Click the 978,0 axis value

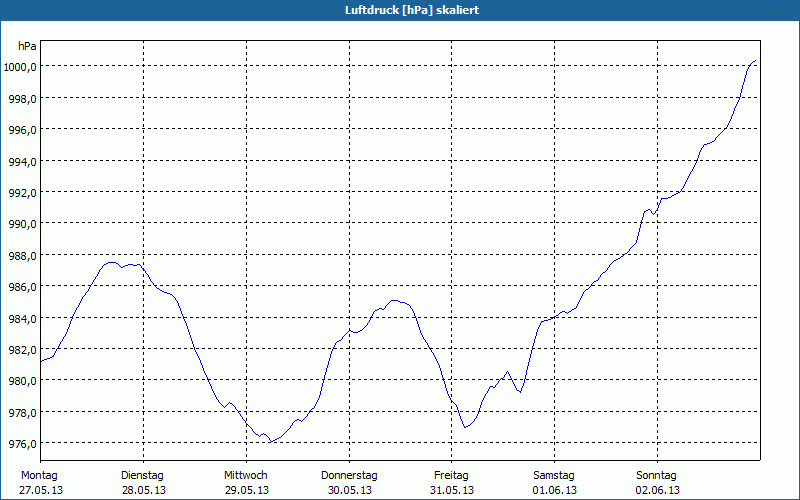[x=22, y=413]
